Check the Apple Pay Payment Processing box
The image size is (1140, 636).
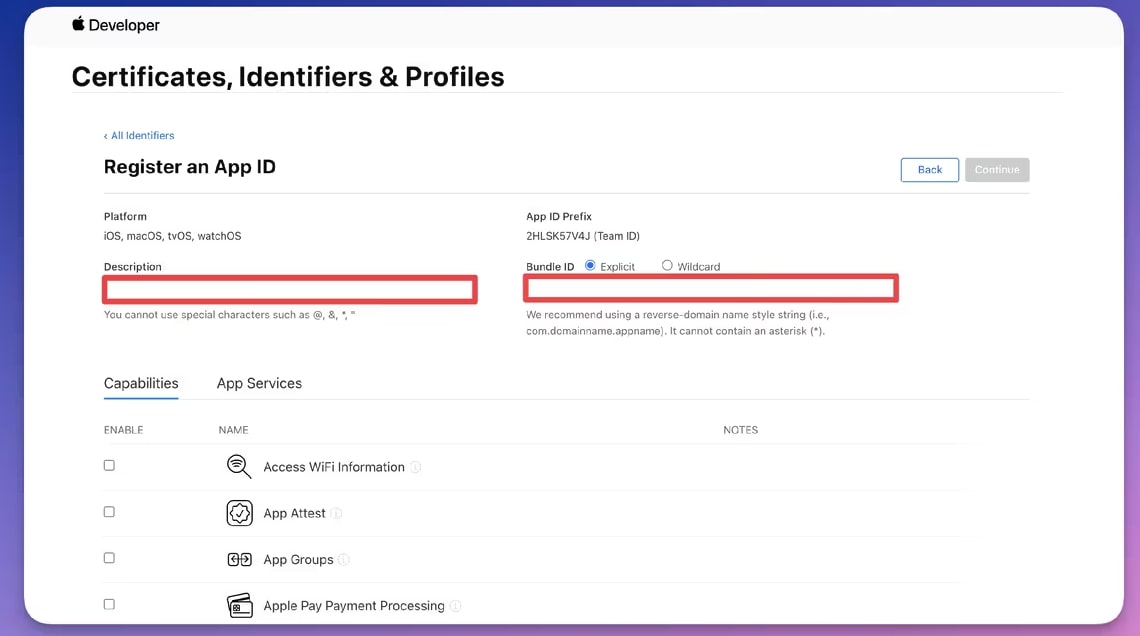click(109, 604)
